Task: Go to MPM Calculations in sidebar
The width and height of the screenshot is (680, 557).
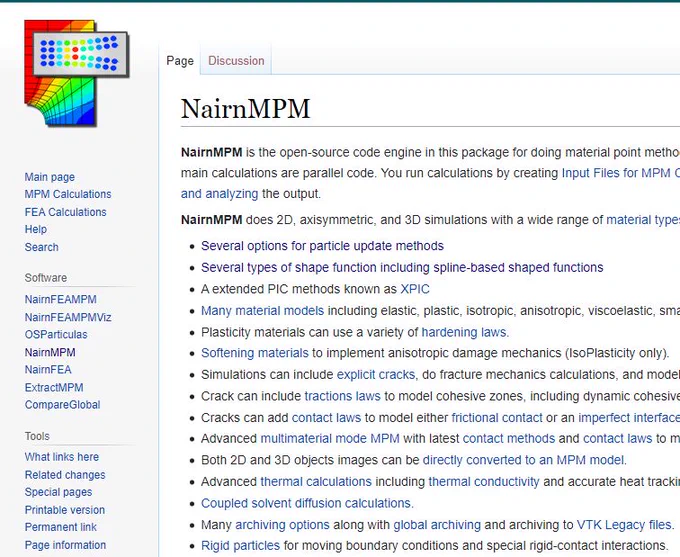Action: 68,194
